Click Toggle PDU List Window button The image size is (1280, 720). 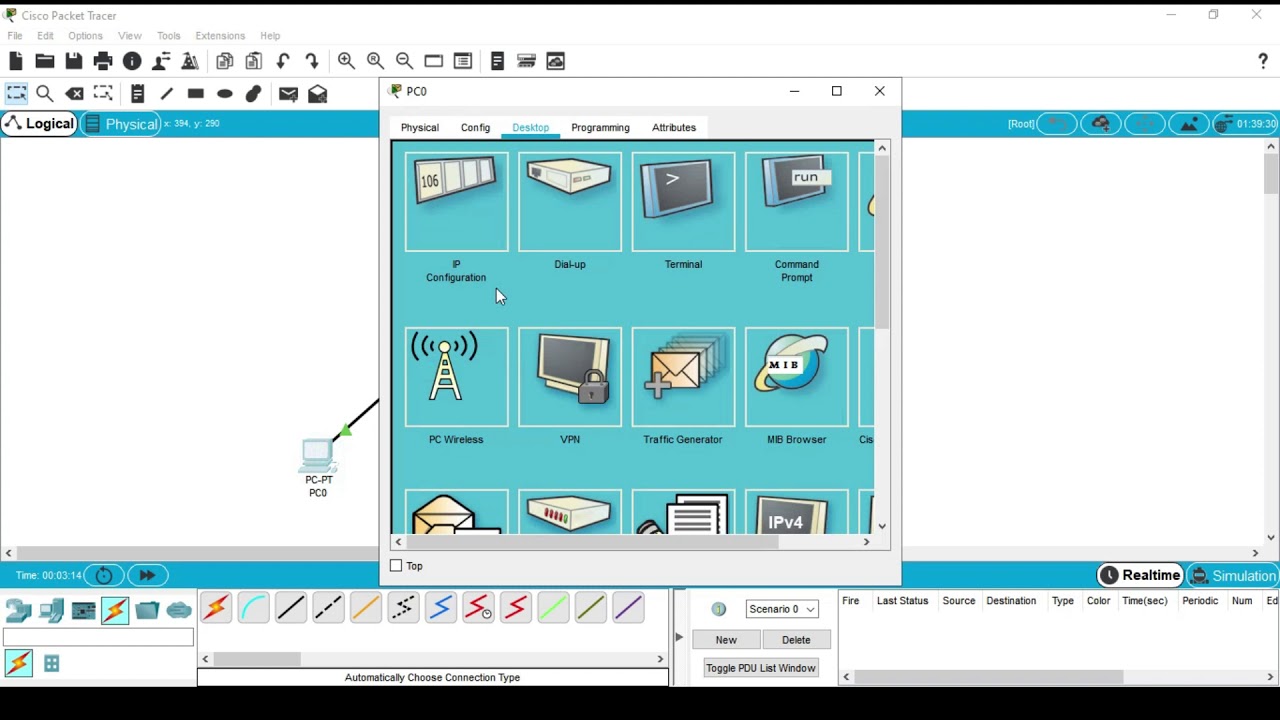(x=761, y=668)
